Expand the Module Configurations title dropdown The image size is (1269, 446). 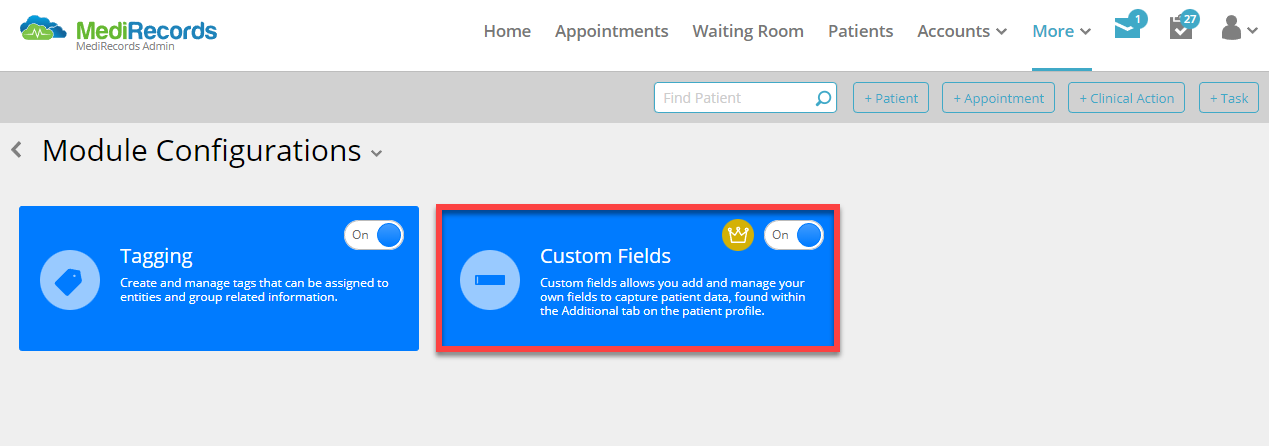(x=377, y=153)
